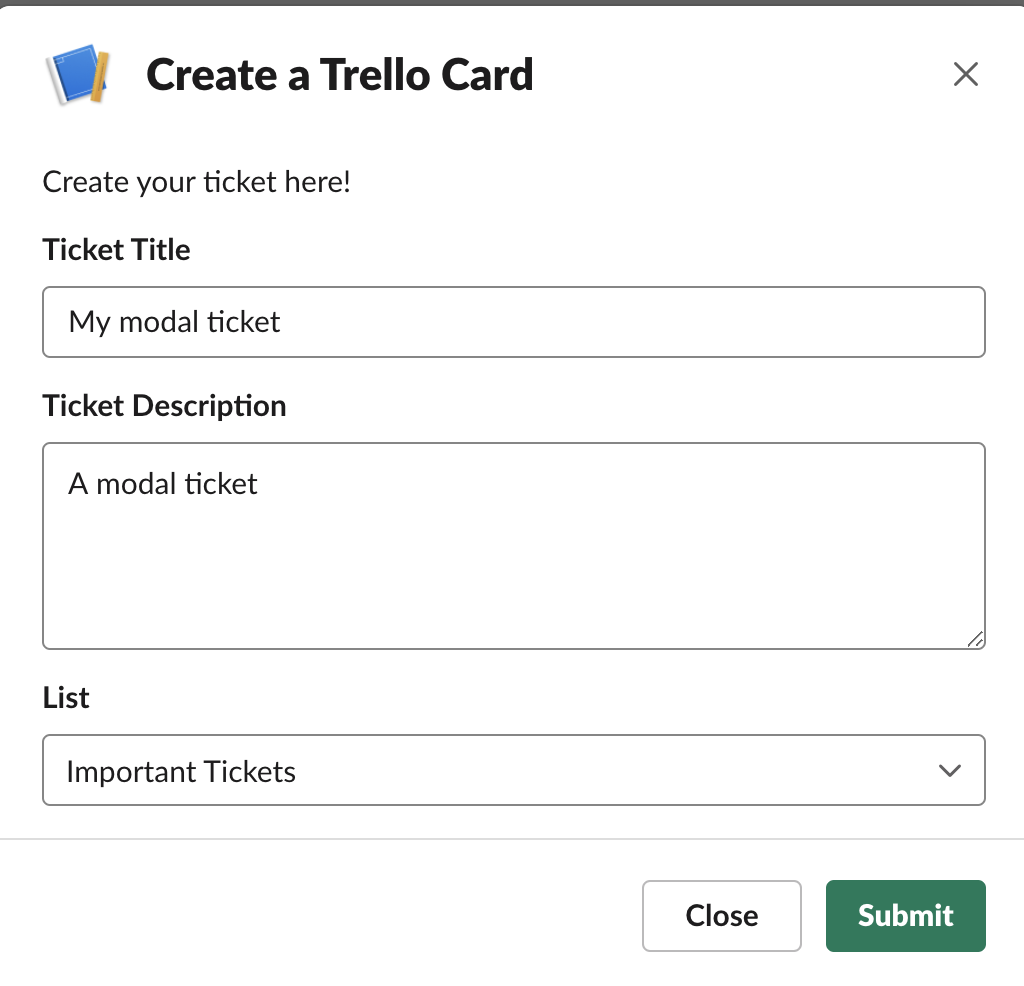The width and height of the screenshot is (1024, 986).
Task: Click the Ticket Title label
Action: pyautogui.click(x=116, y=250)
